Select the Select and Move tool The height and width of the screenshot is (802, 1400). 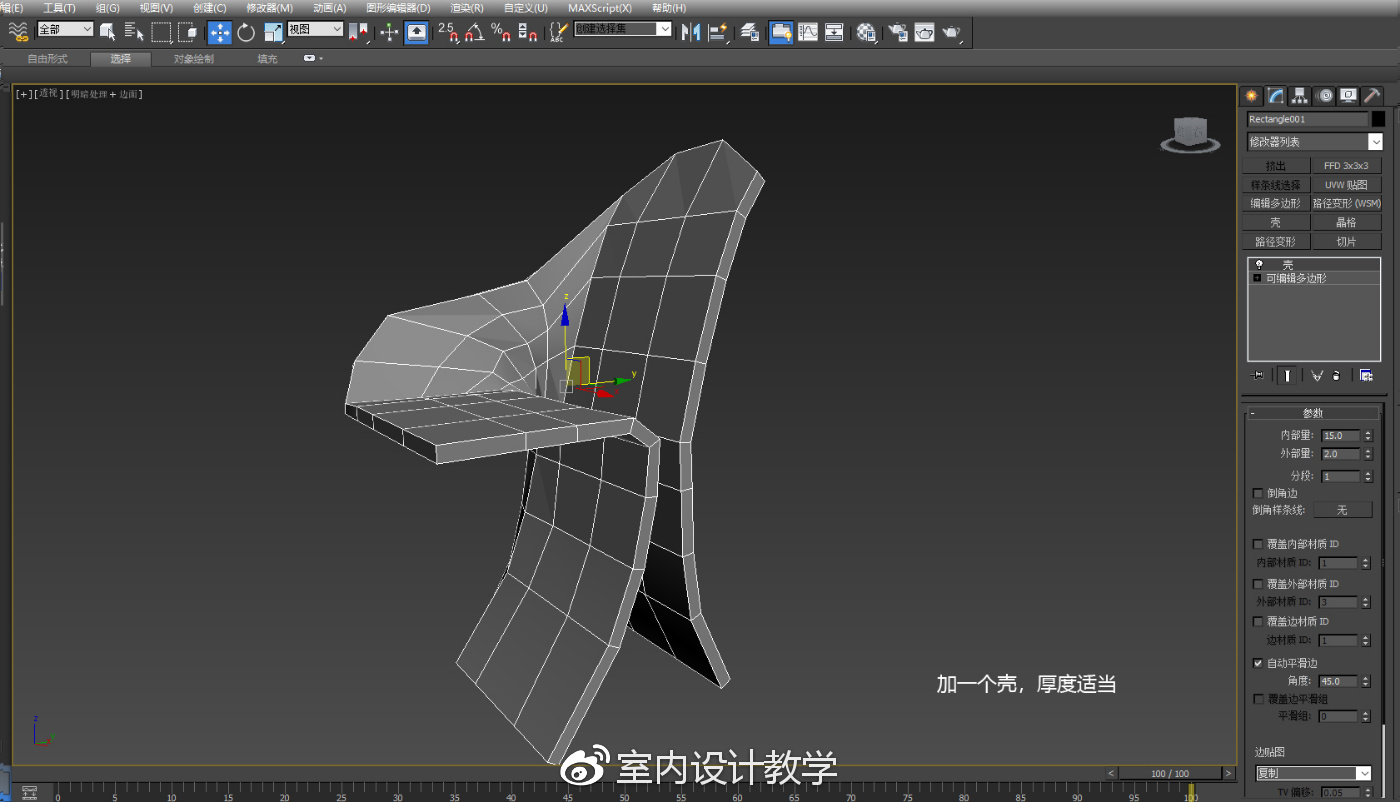click(x=219, y=31)
